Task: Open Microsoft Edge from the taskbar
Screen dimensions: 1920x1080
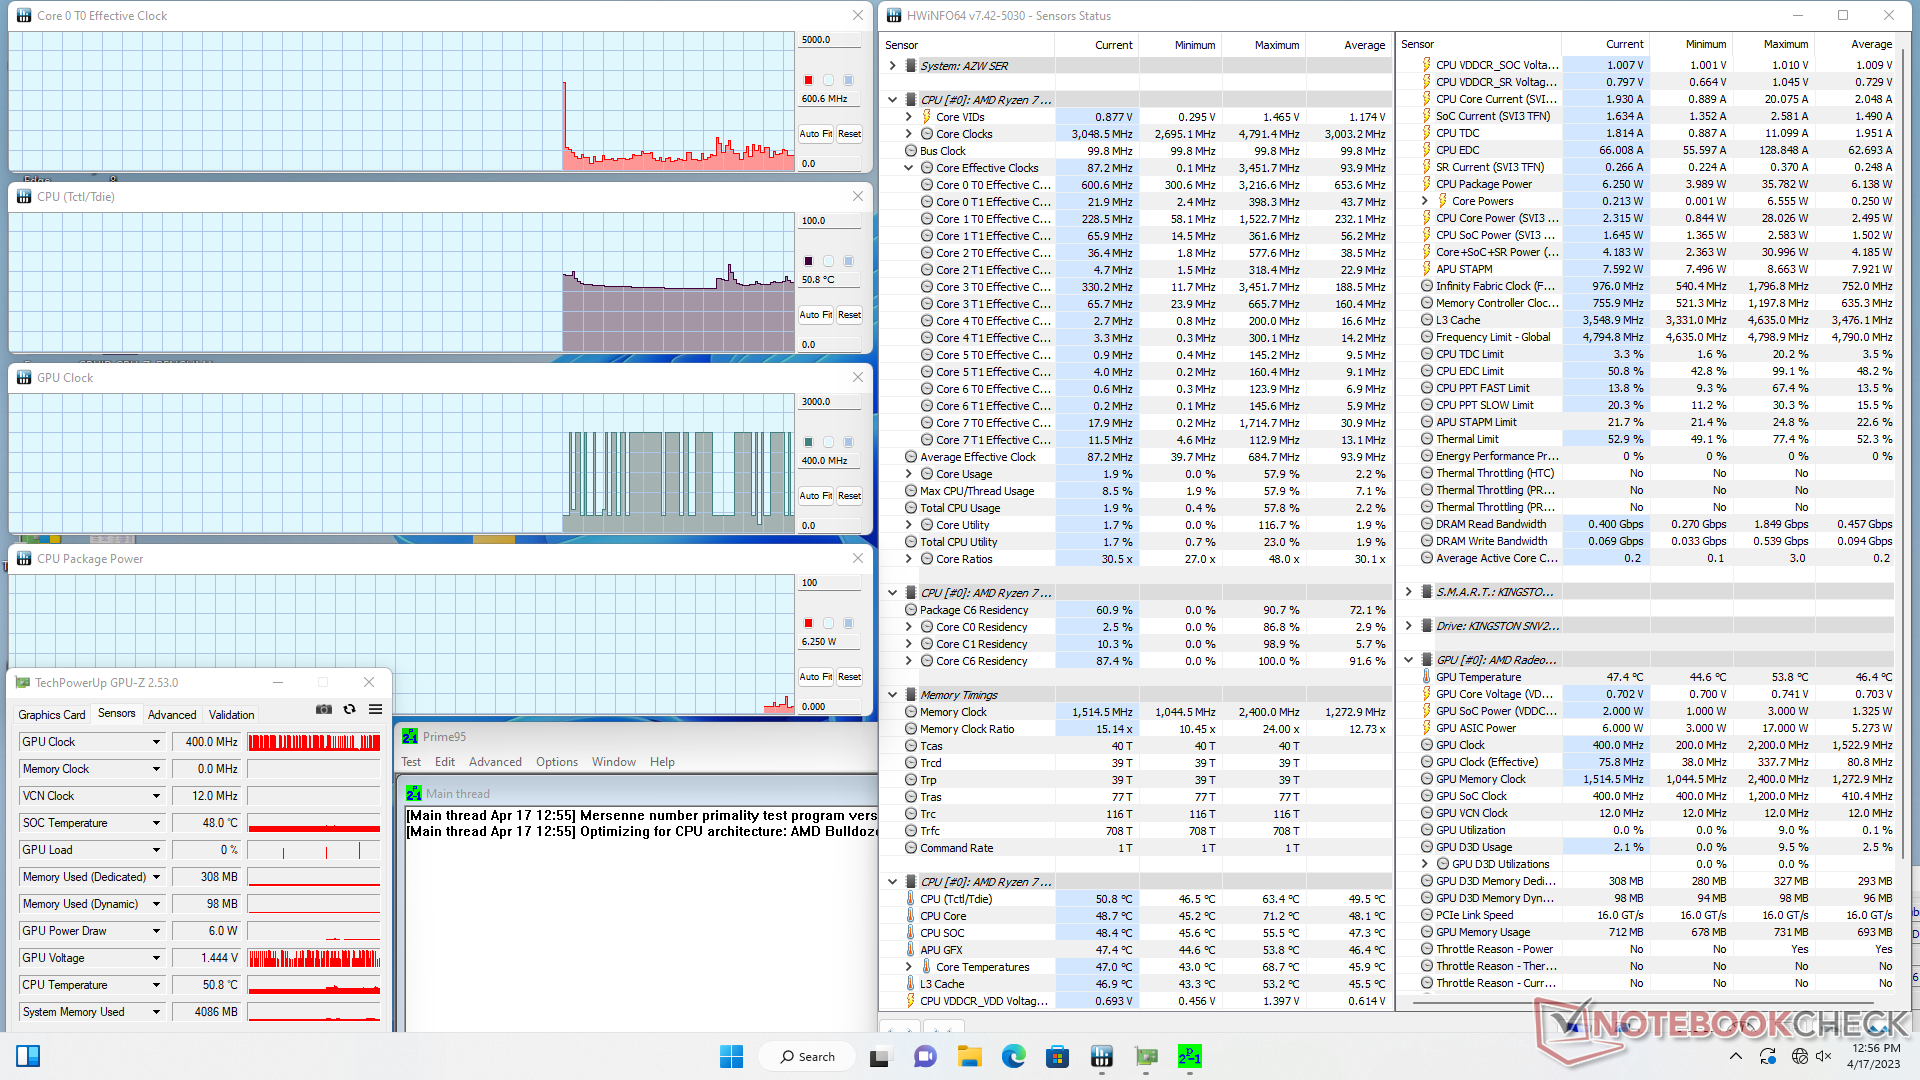Action: pyautogui.click(x=1013, y=1057)
